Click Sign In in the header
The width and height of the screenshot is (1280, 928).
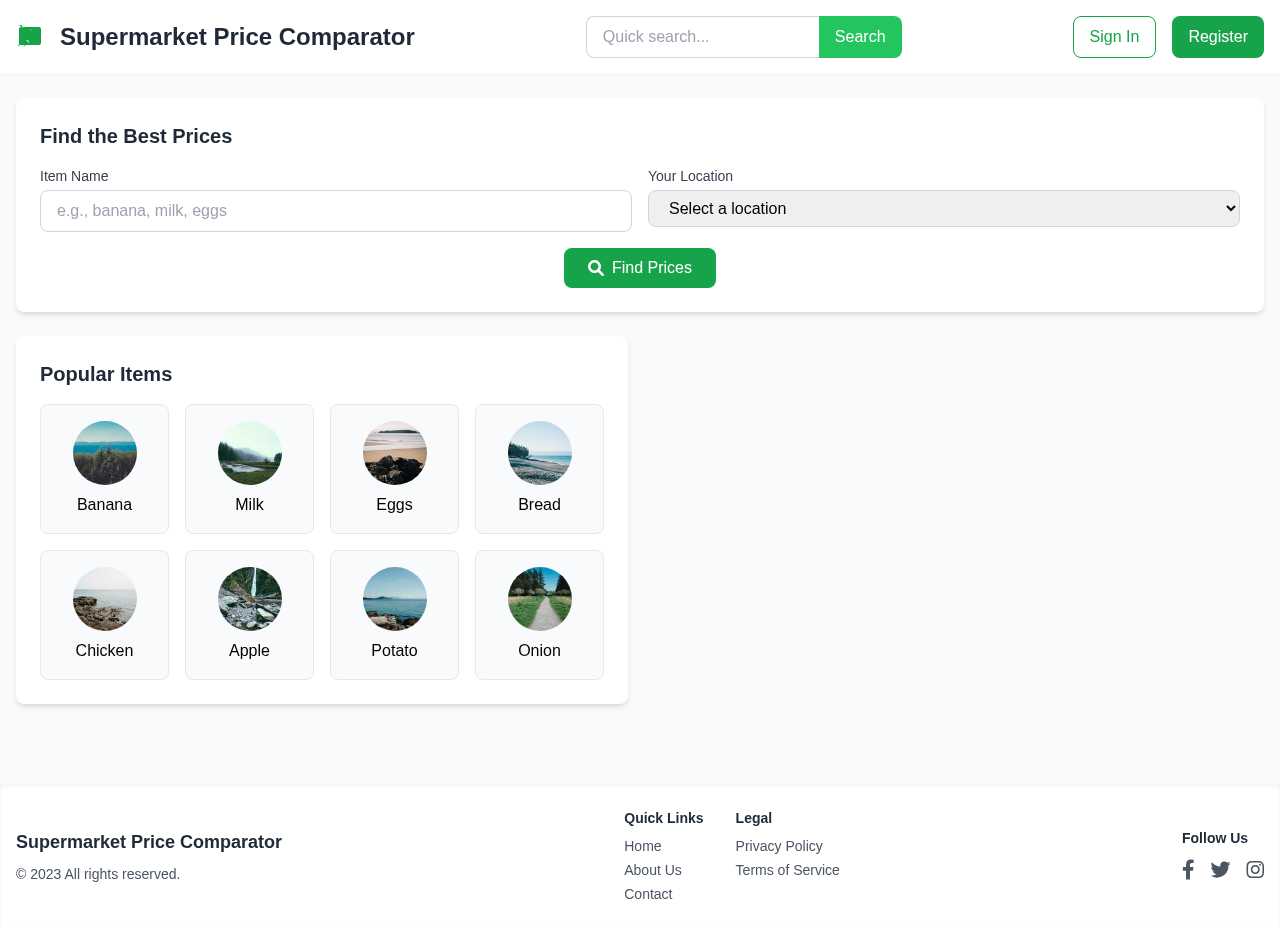coord(1113,36)
